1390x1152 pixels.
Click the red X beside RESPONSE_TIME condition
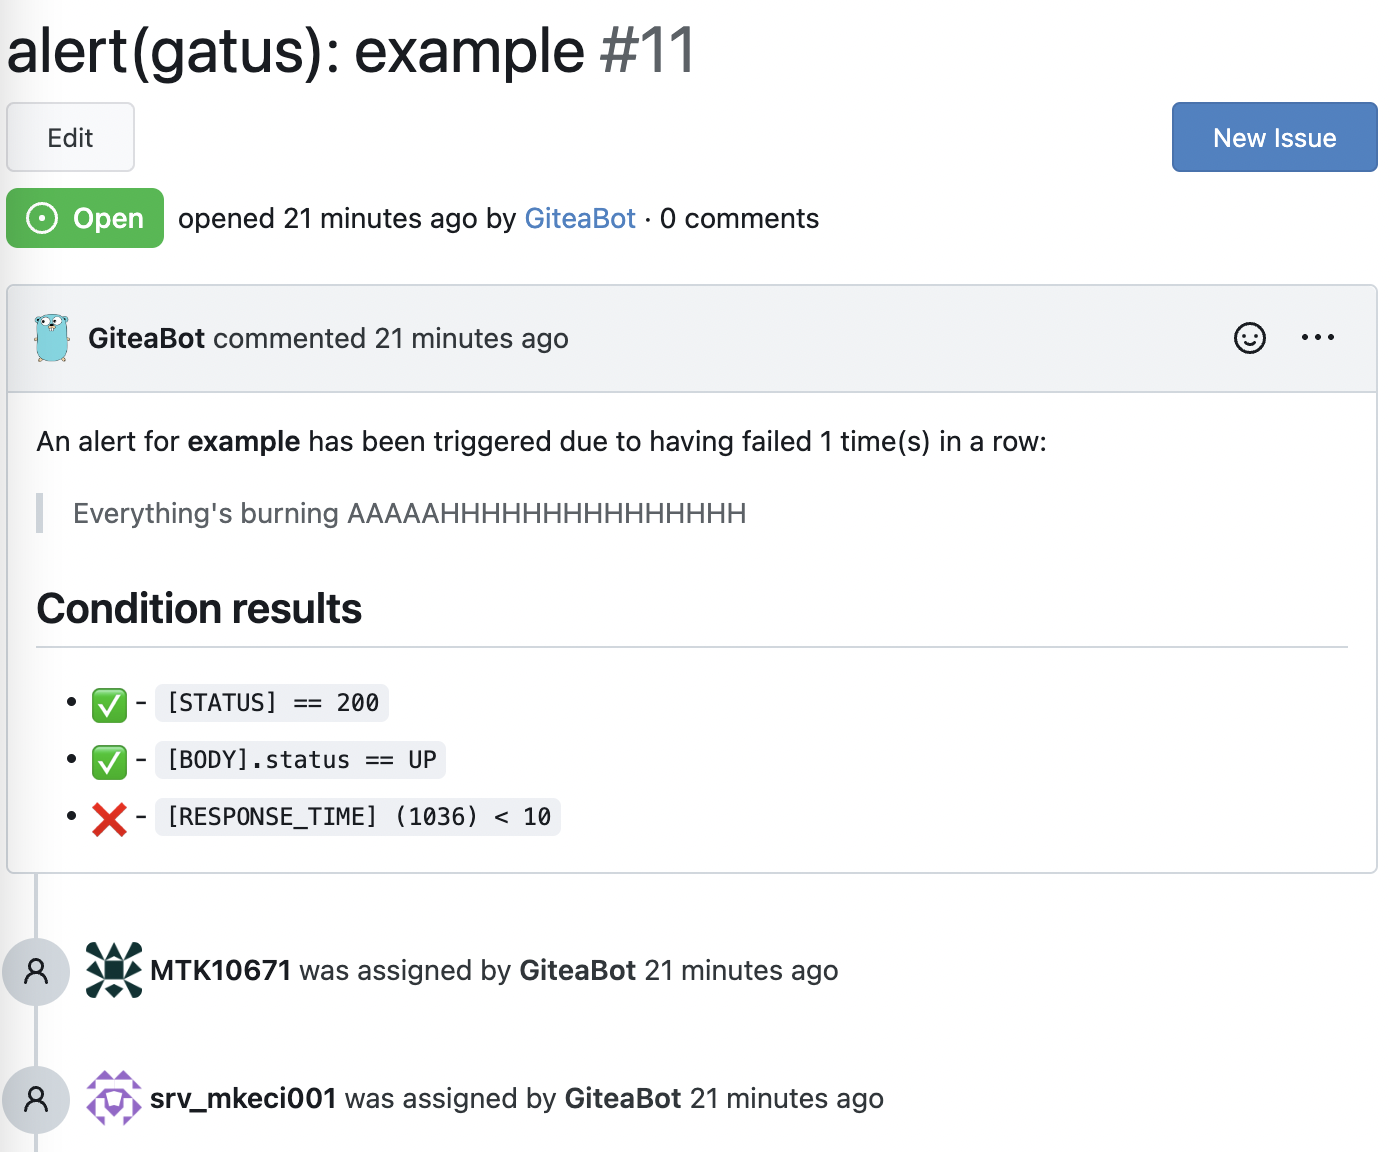(x=109, y=818)
